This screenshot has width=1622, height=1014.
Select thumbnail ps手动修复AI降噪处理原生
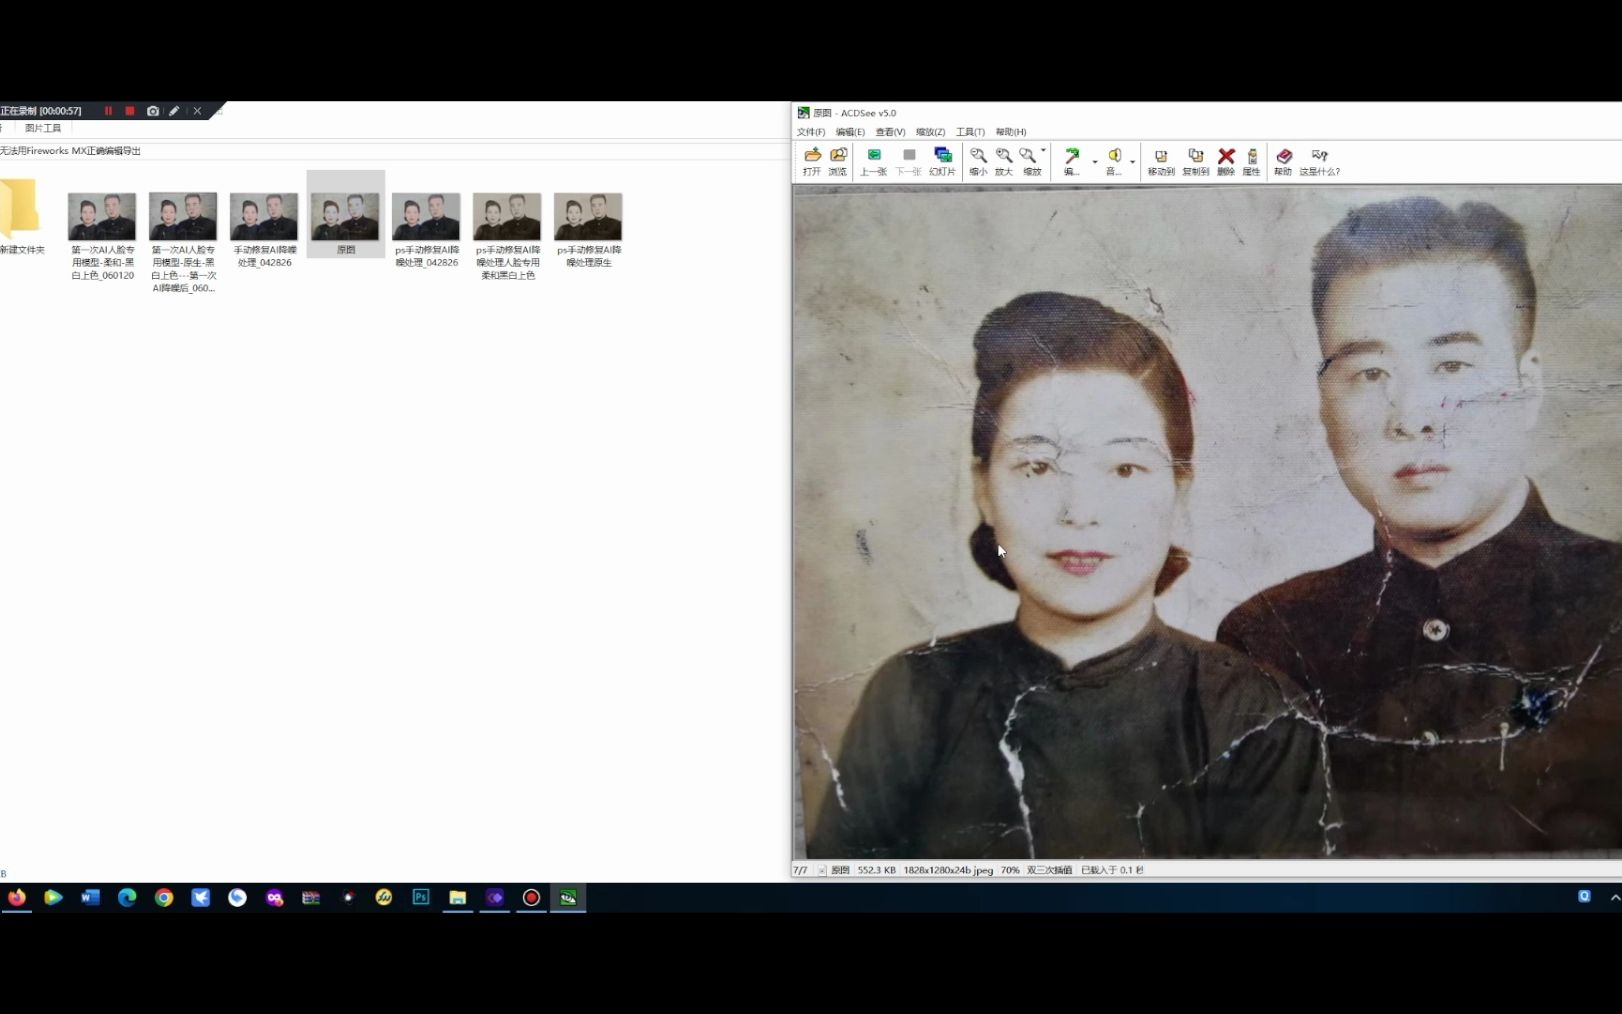pos(588,230)
